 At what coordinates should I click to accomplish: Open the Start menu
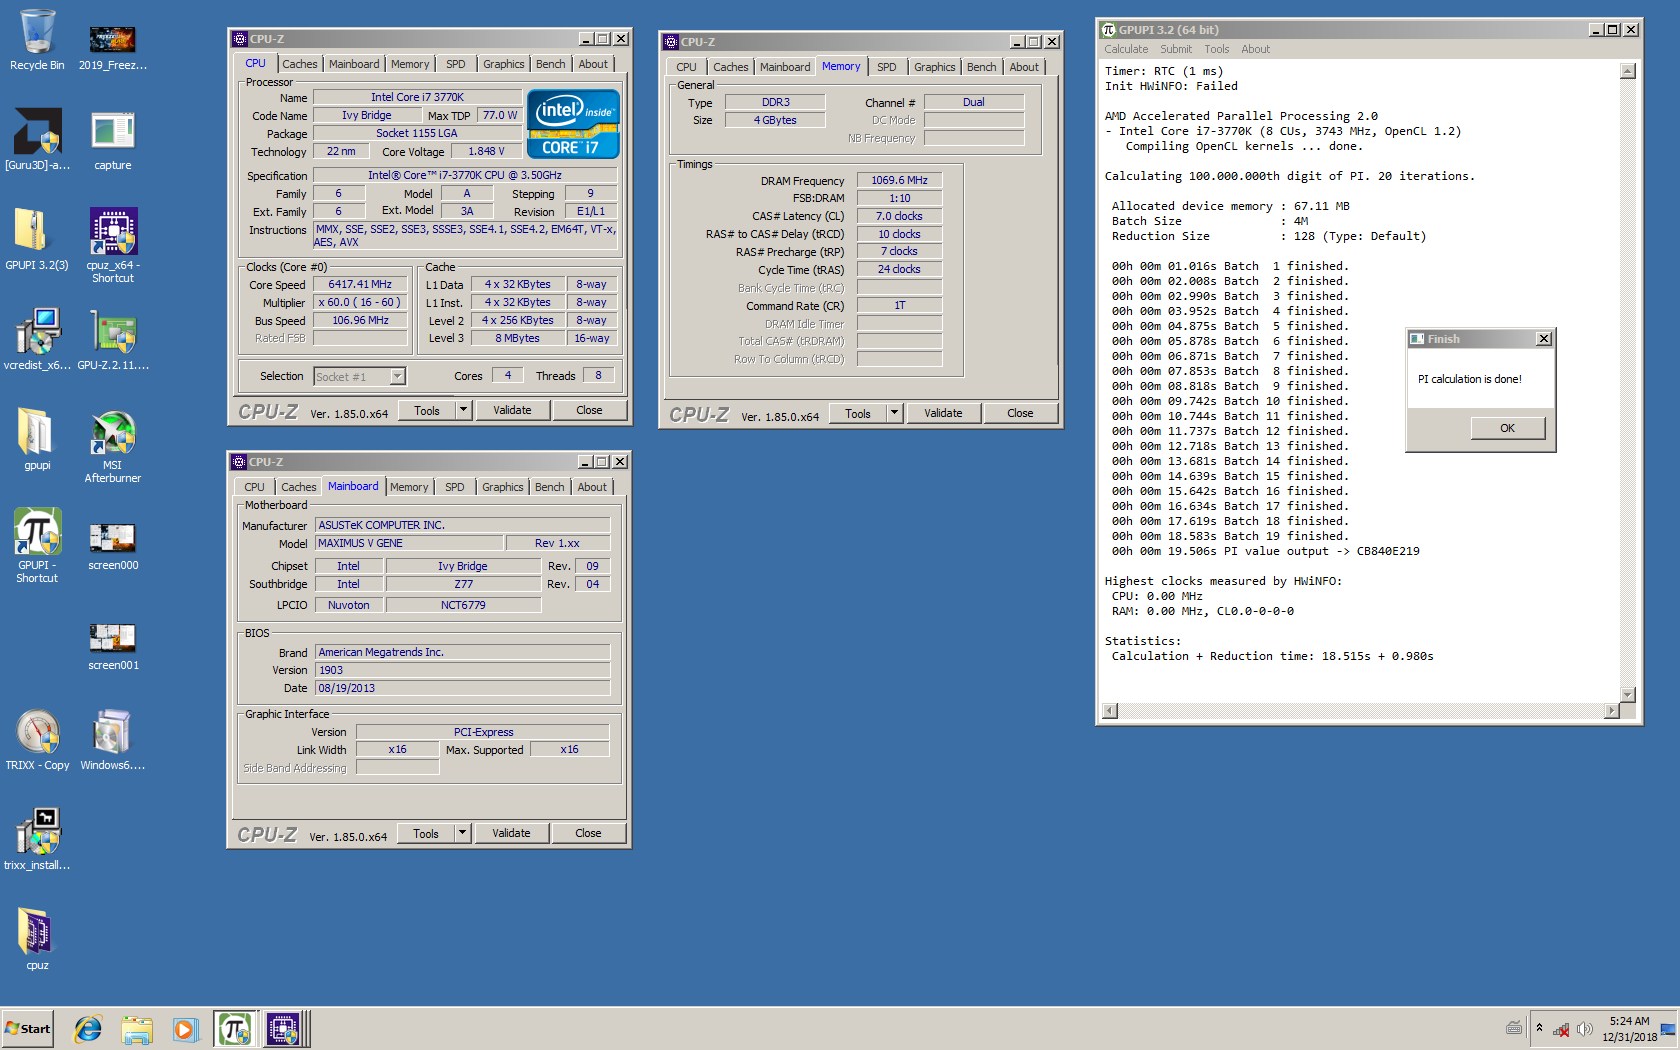point(27,1029)
